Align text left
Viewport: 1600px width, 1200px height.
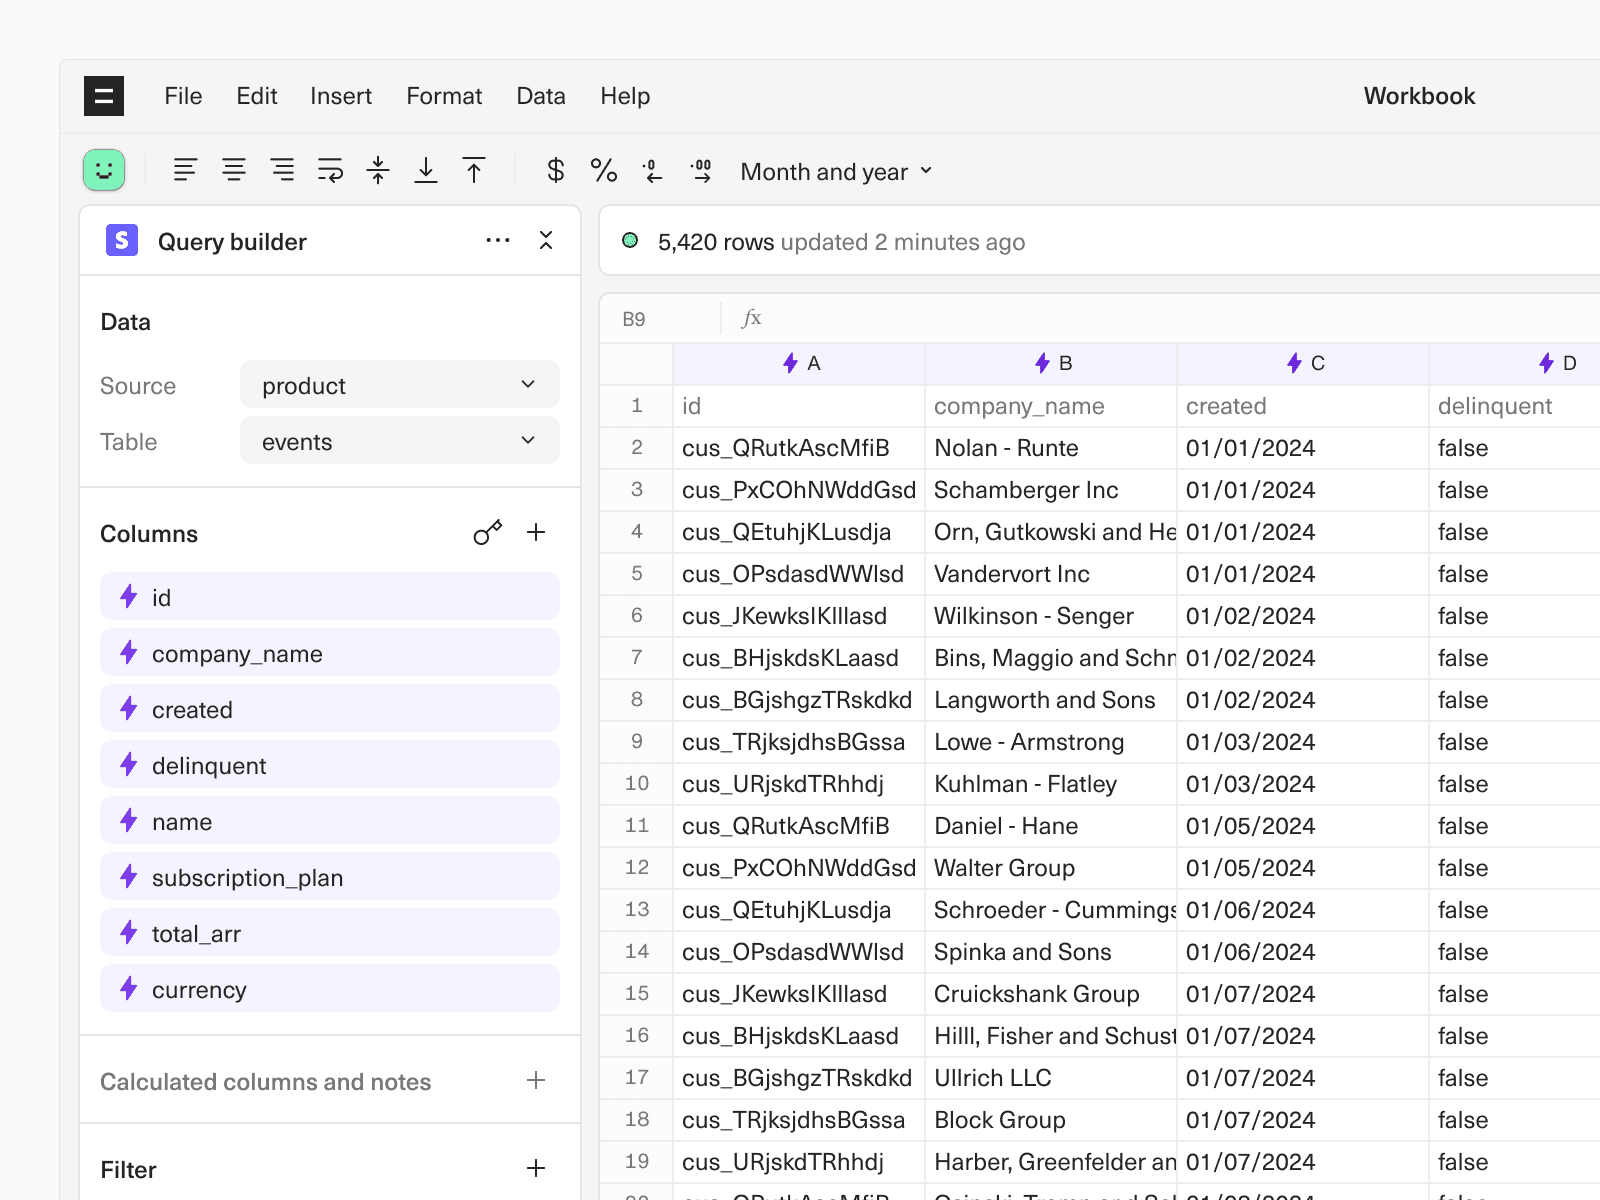coord(185,170)
